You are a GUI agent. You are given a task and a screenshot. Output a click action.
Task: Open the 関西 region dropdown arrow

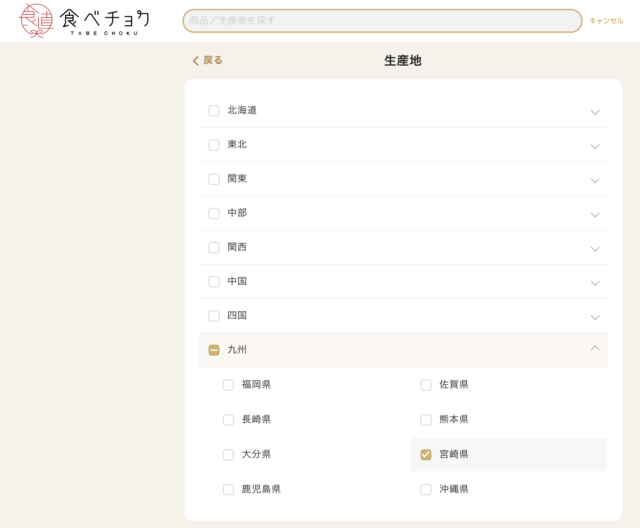click(595, 248)
